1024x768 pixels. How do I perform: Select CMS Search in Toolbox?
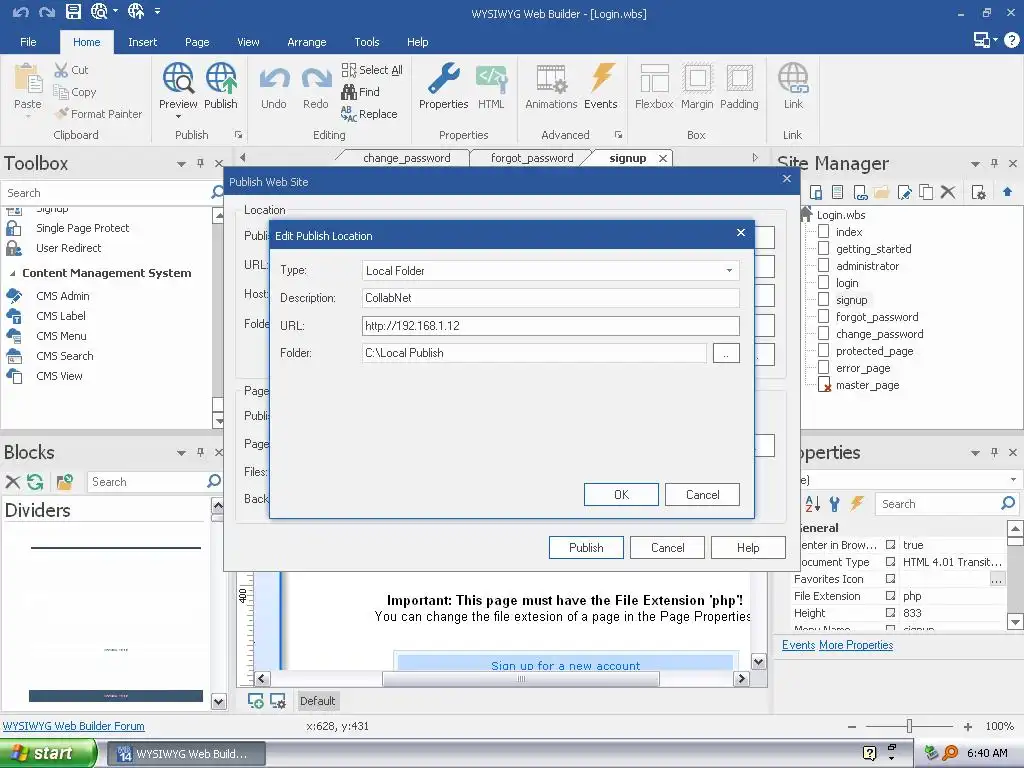pos(65,356)
